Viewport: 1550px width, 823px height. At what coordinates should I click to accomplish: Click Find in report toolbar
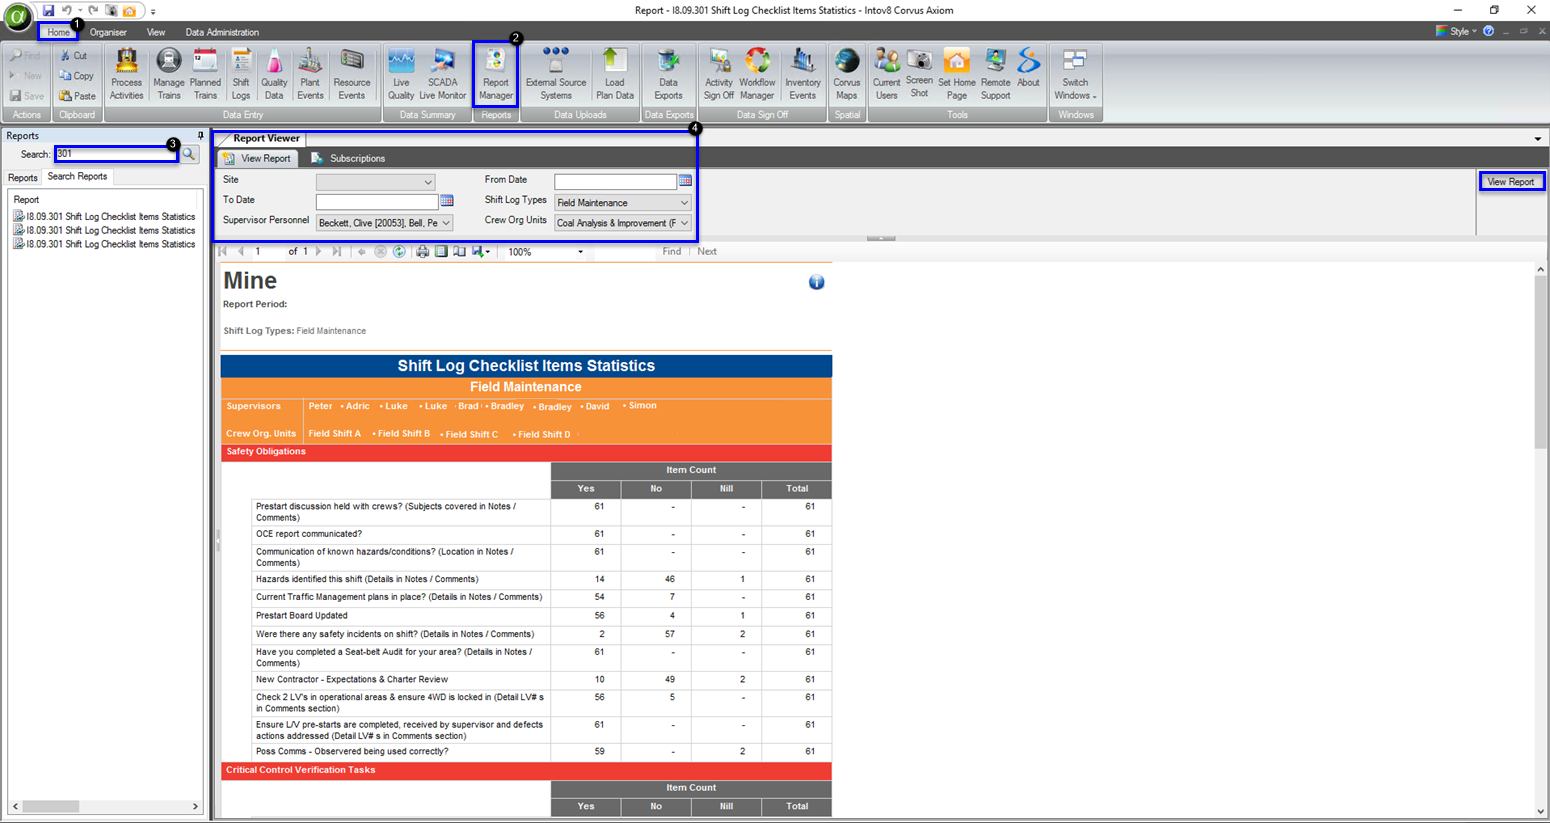(x=671, y=252)
